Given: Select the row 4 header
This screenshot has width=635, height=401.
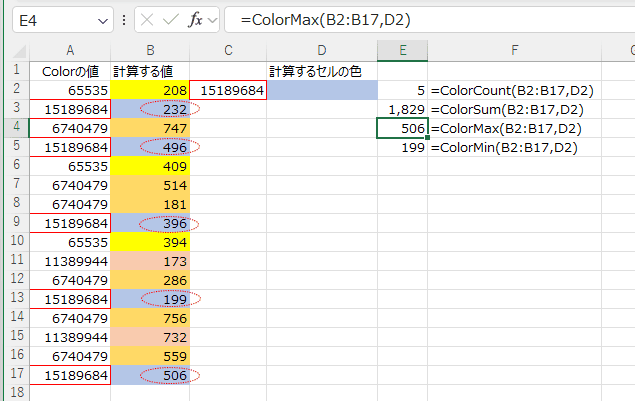Looking at the screenshot, I should [15, 128].
